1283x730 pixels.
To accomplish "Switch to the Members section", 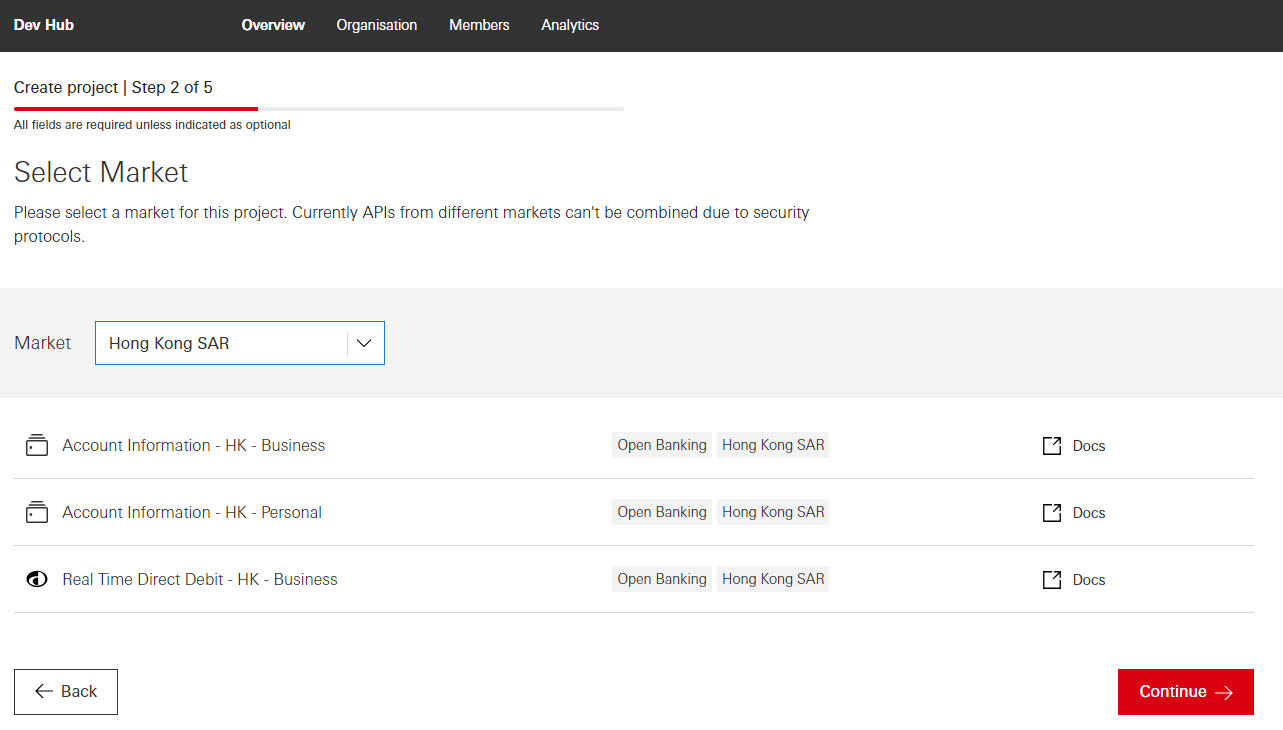I will tap(479, 25).
